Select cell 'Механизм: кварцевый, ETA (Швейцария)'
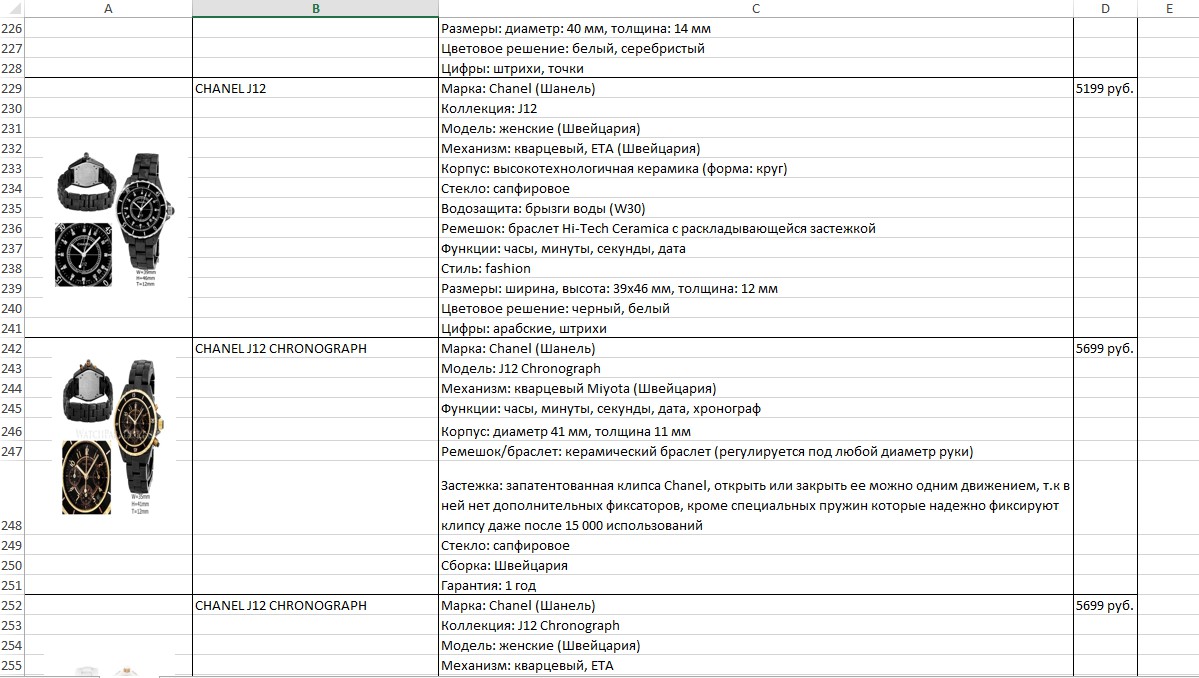1199x678 pixels. [x=755, y=148]
